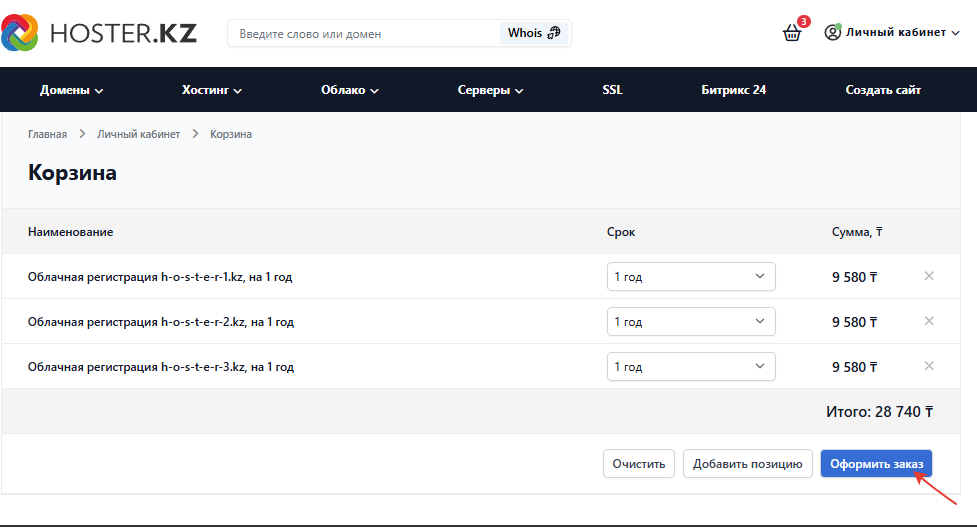Image resolution: width=977 pixels, height=530 pixels.
Task: Expand the Облако menu
Action: pos(350,90)
